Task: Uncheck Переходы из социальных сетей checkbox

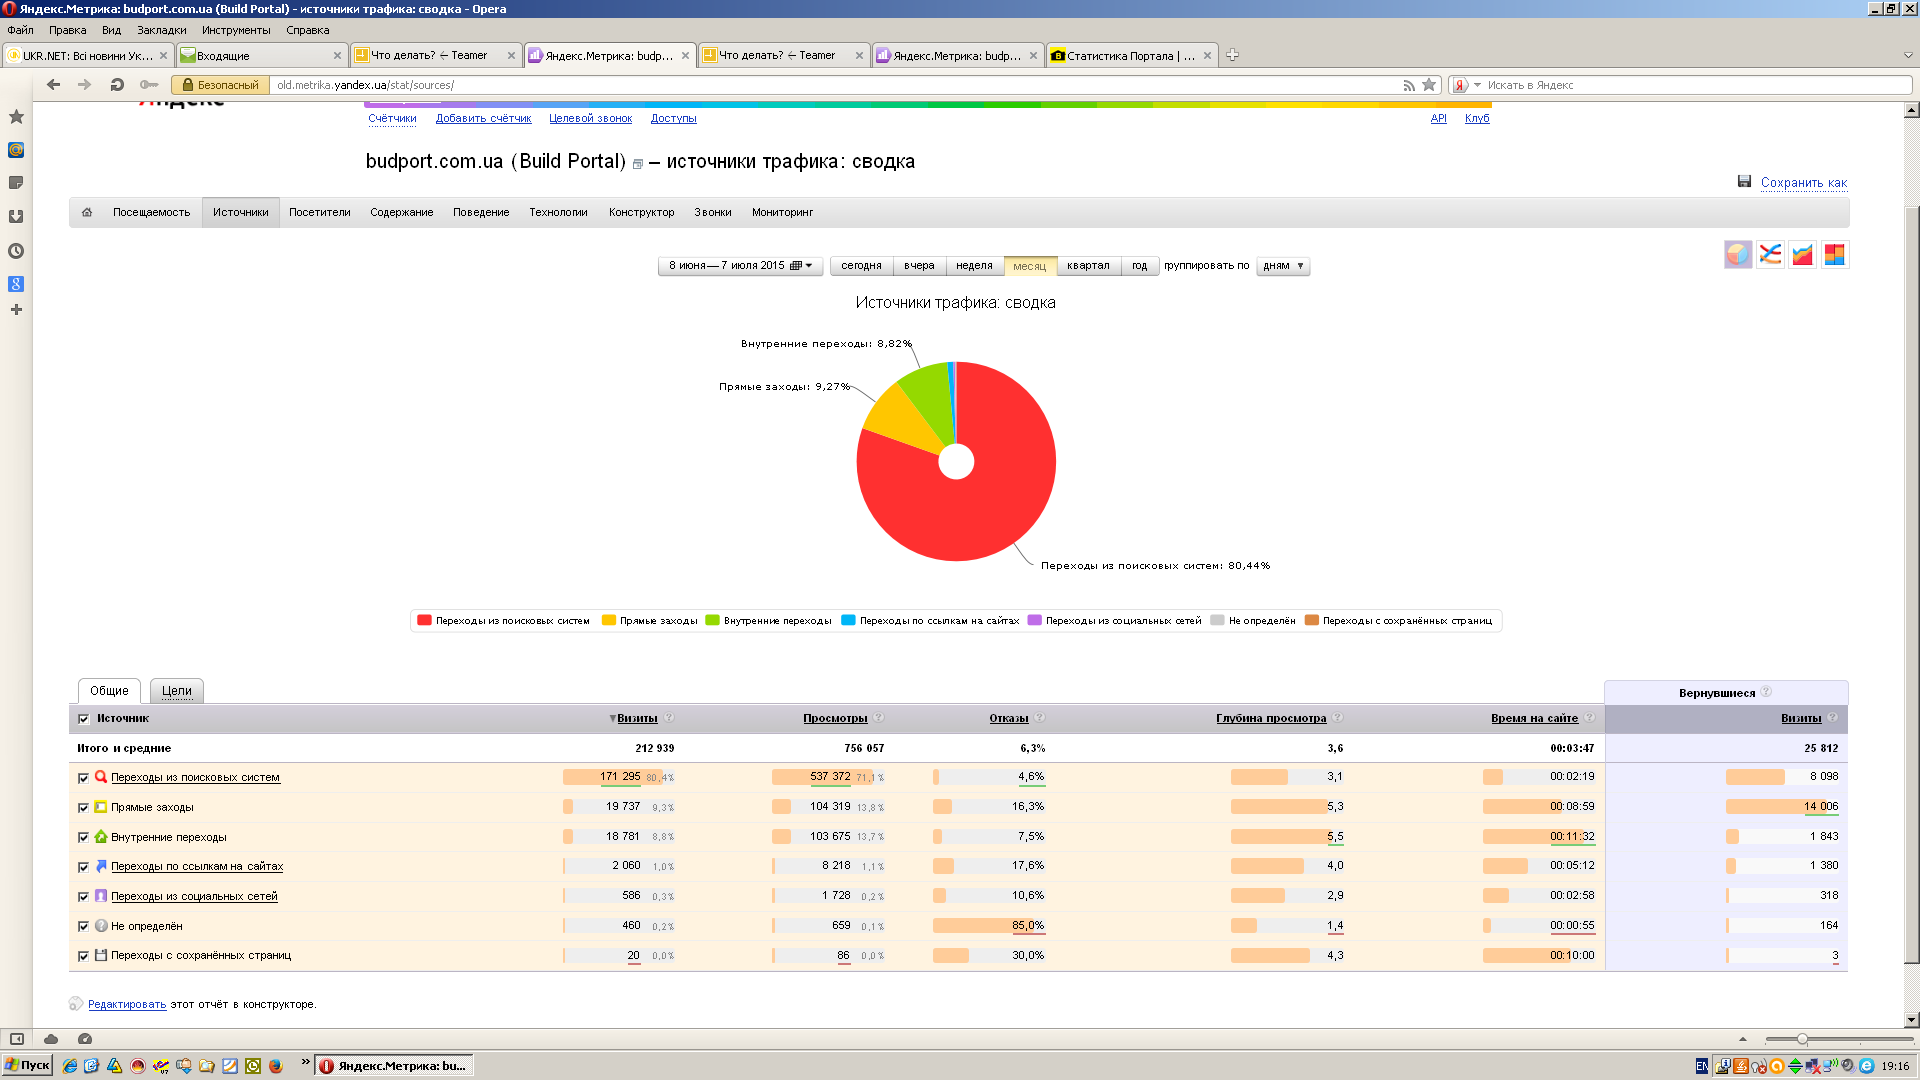Action: (x=84, y=897)
